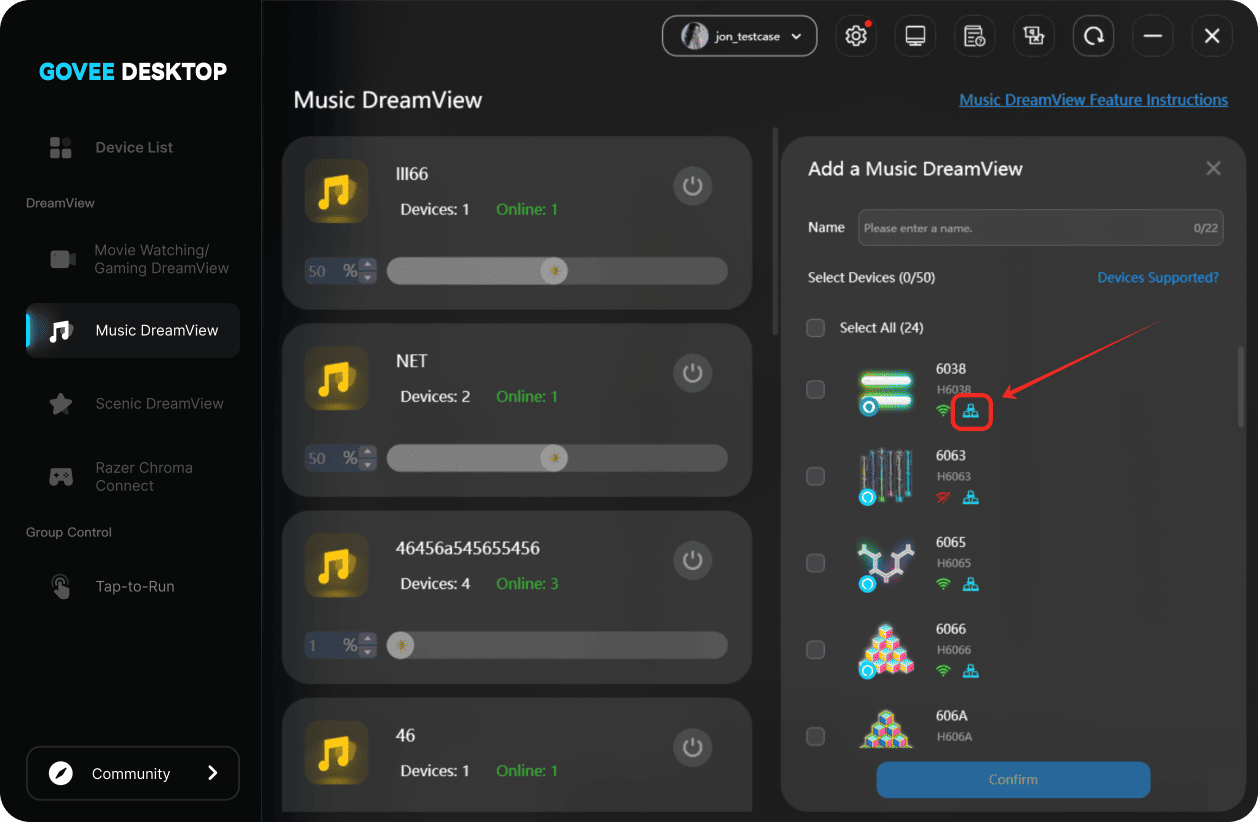This screenshot has height=822, width=1258.
Task: Click the music note icon for NET
Action: (336, 378)
